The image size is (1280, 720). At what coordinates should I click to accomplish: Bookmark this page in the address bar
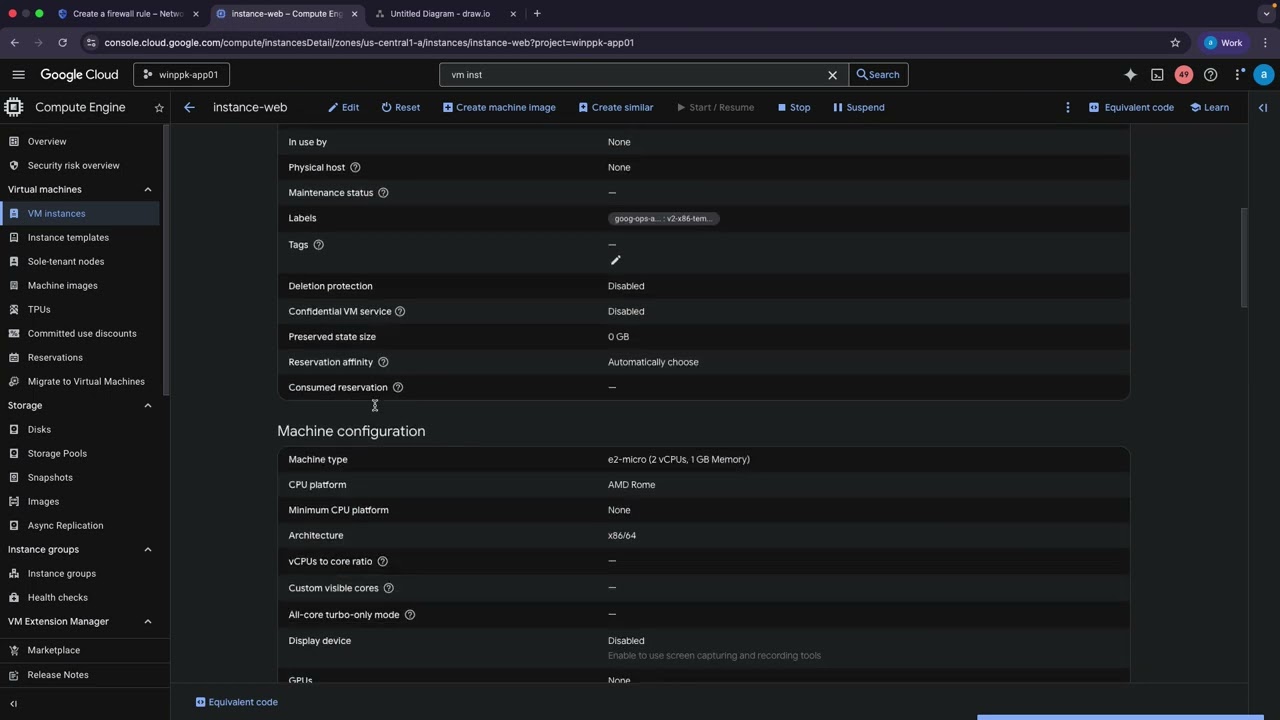pos(1175,43)
